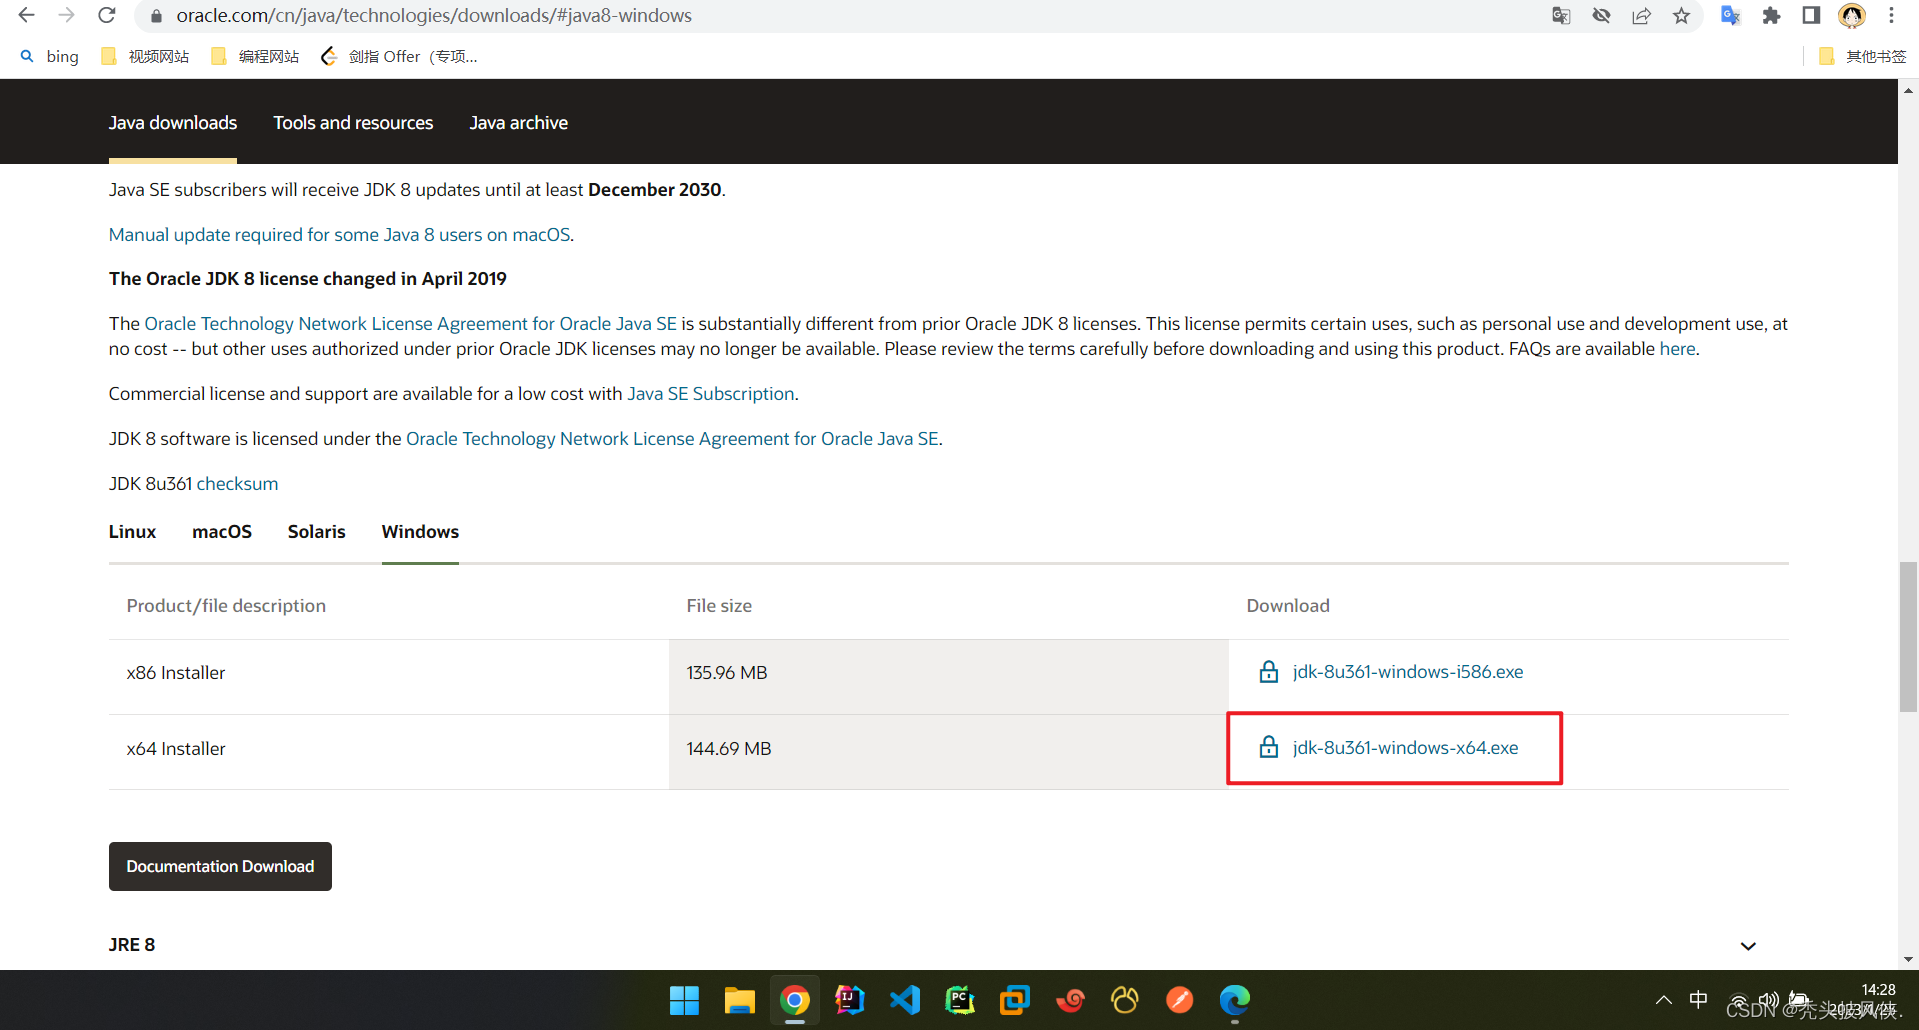Viewport: 1919px width, 1030px height.
Task: Open the bing bookmark
Action: click(50, 56)
